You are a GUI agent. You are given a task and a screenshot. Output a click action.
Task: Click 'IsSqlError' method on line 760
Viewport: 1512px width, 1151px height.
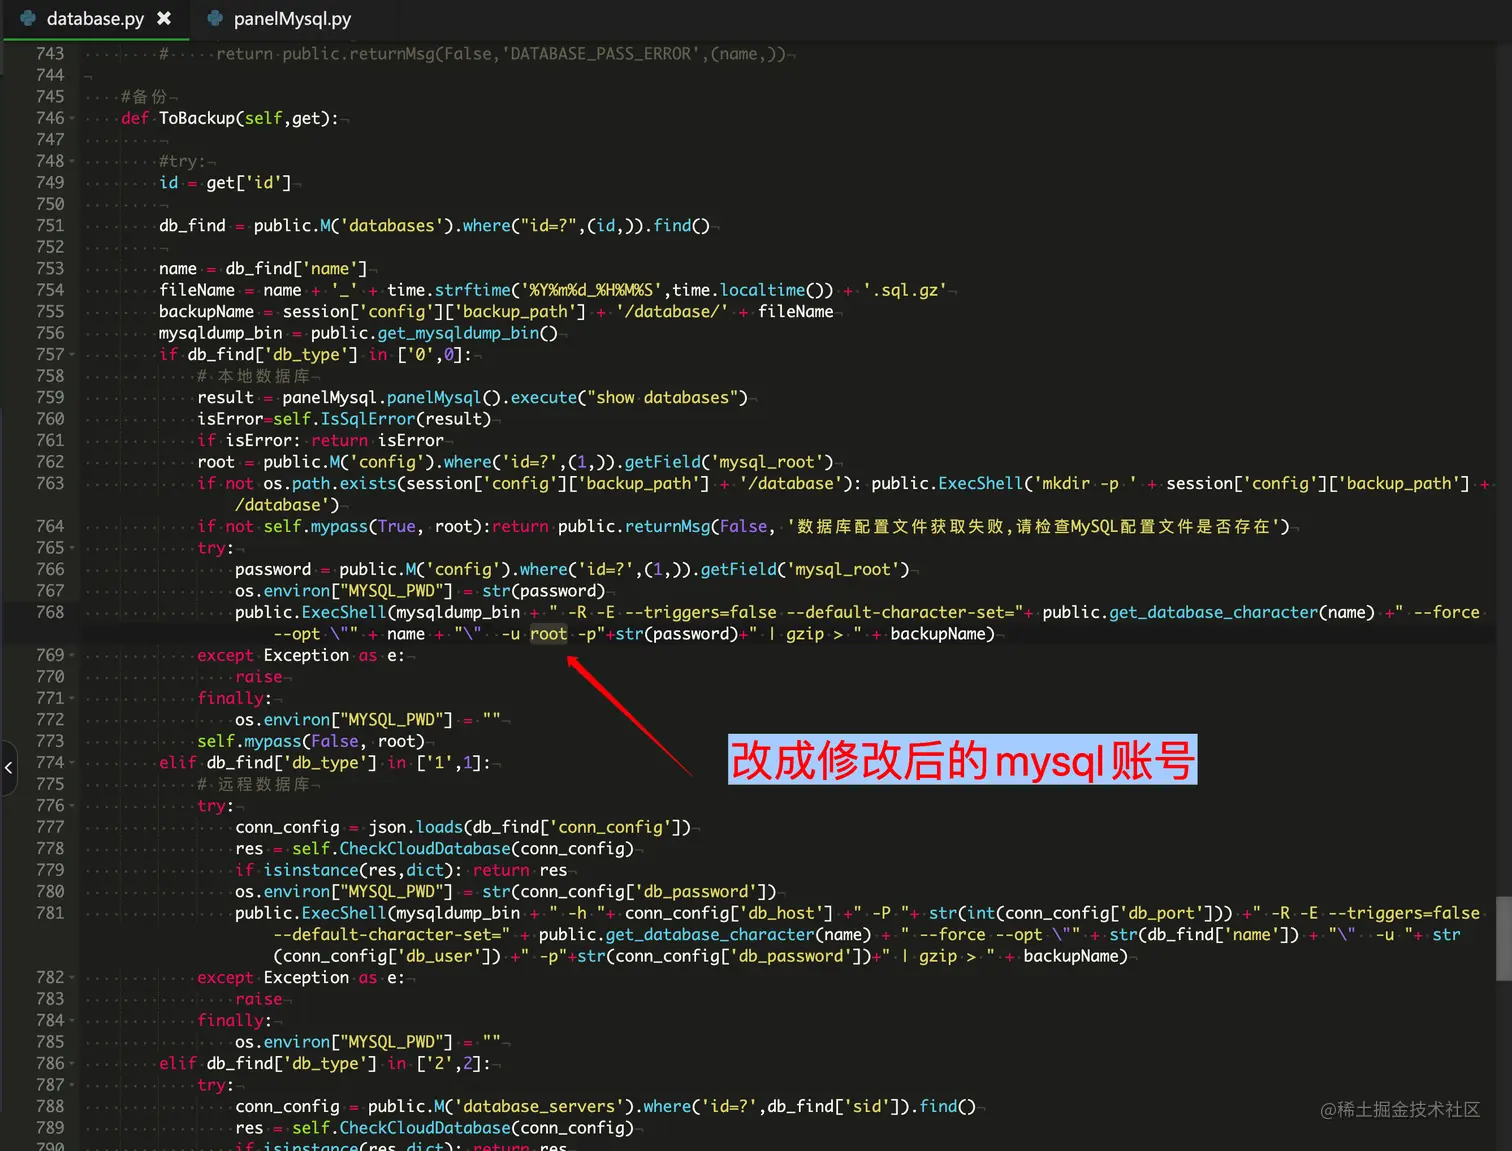(368, 419)
